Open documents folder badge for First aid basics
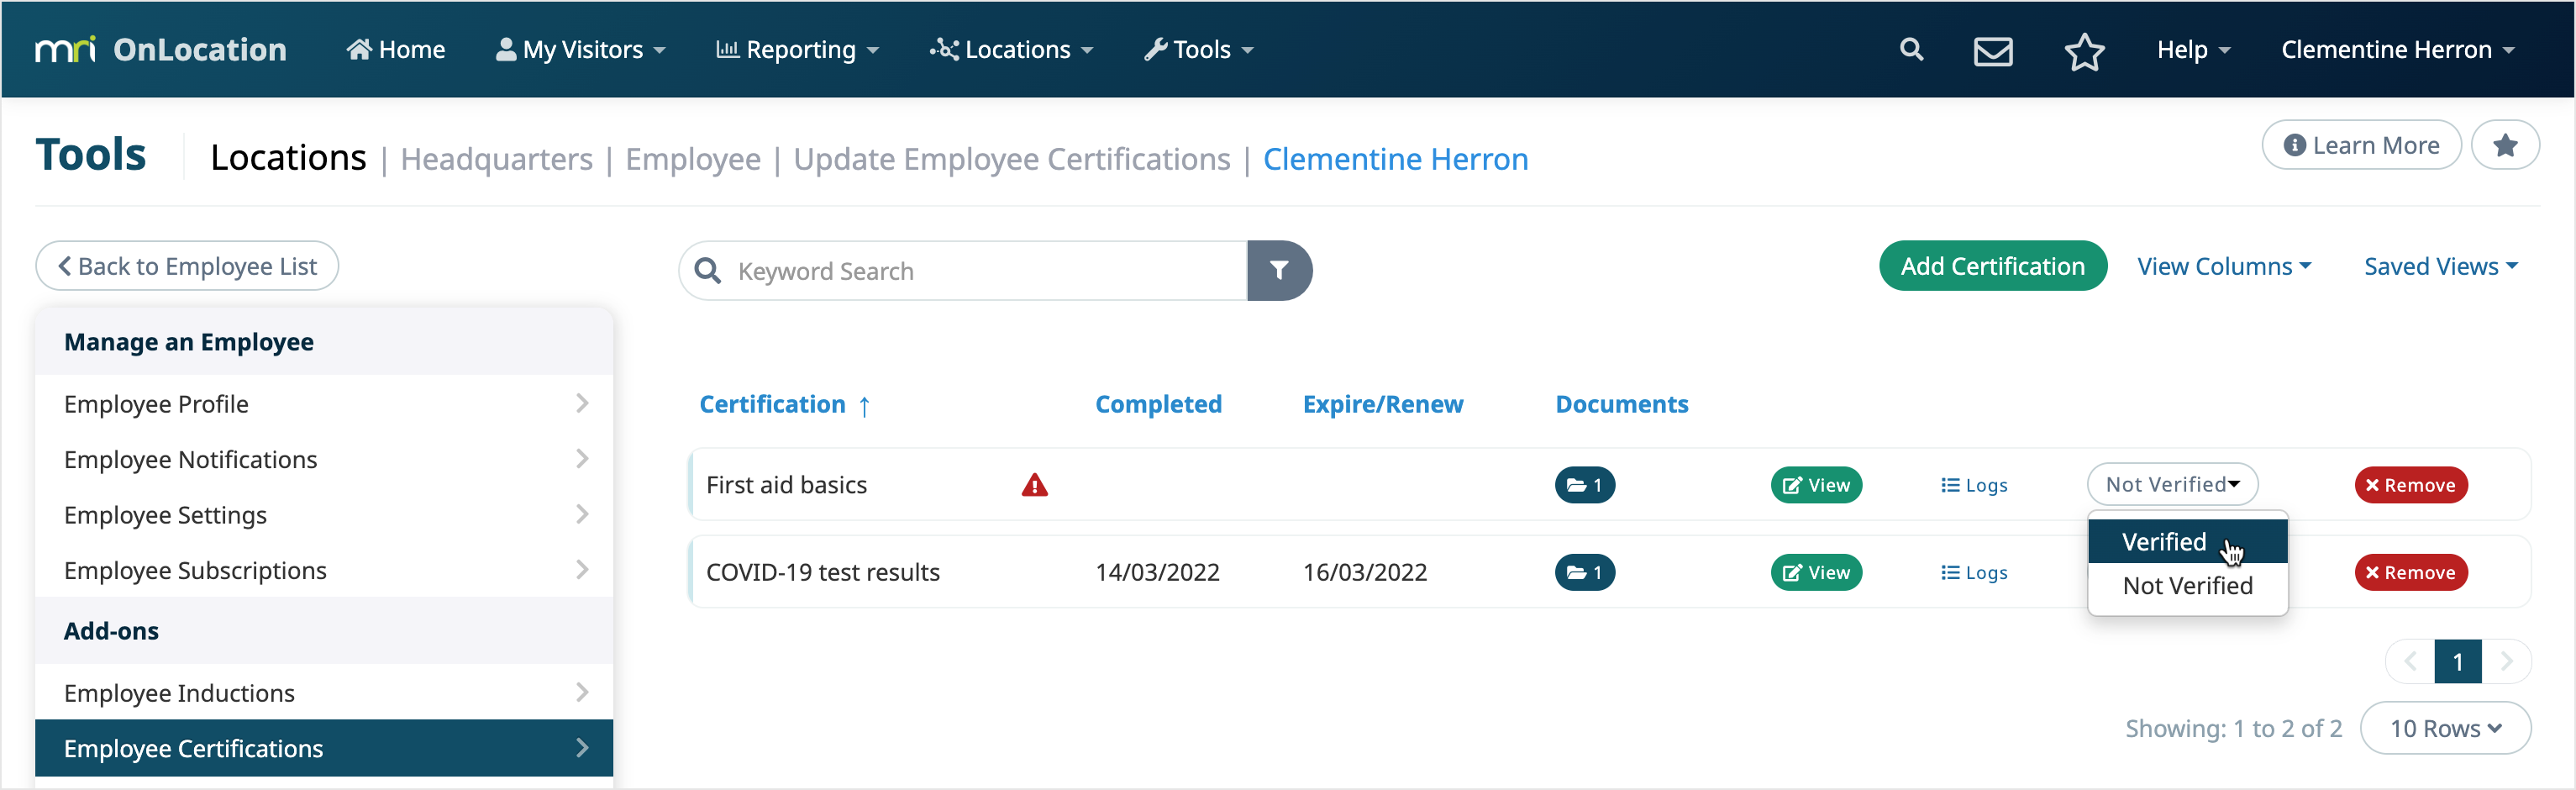Viewport: 2576px width, 790px height. pyautogui.click(x=1585, y=485)
